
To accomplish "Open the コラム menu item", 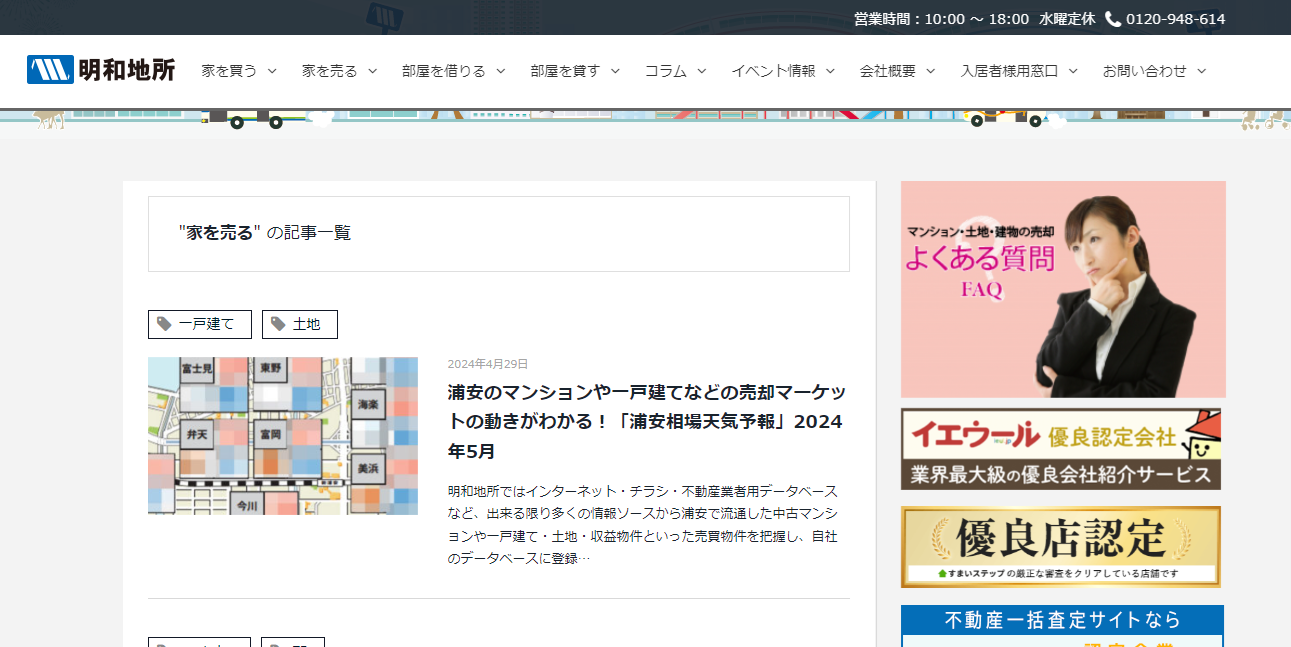I will 665,71.
